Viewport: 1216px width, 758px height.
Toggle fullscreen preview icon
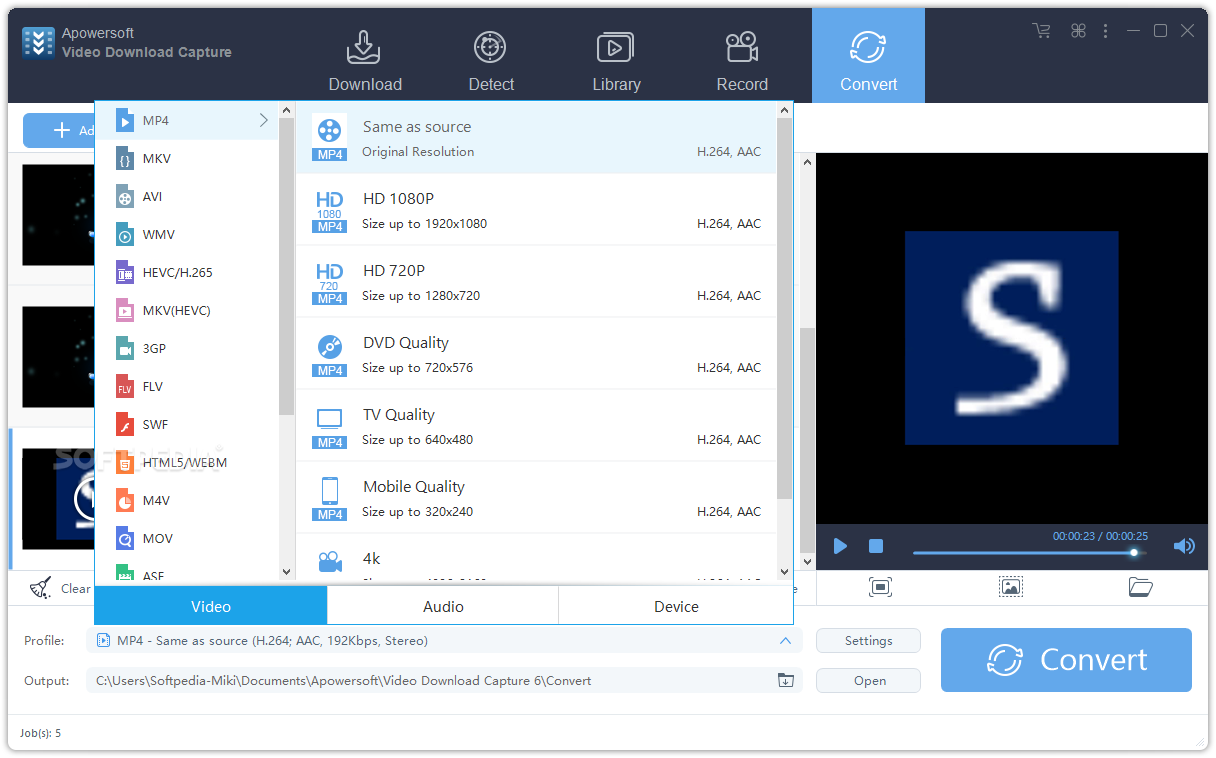click(880, 587)
